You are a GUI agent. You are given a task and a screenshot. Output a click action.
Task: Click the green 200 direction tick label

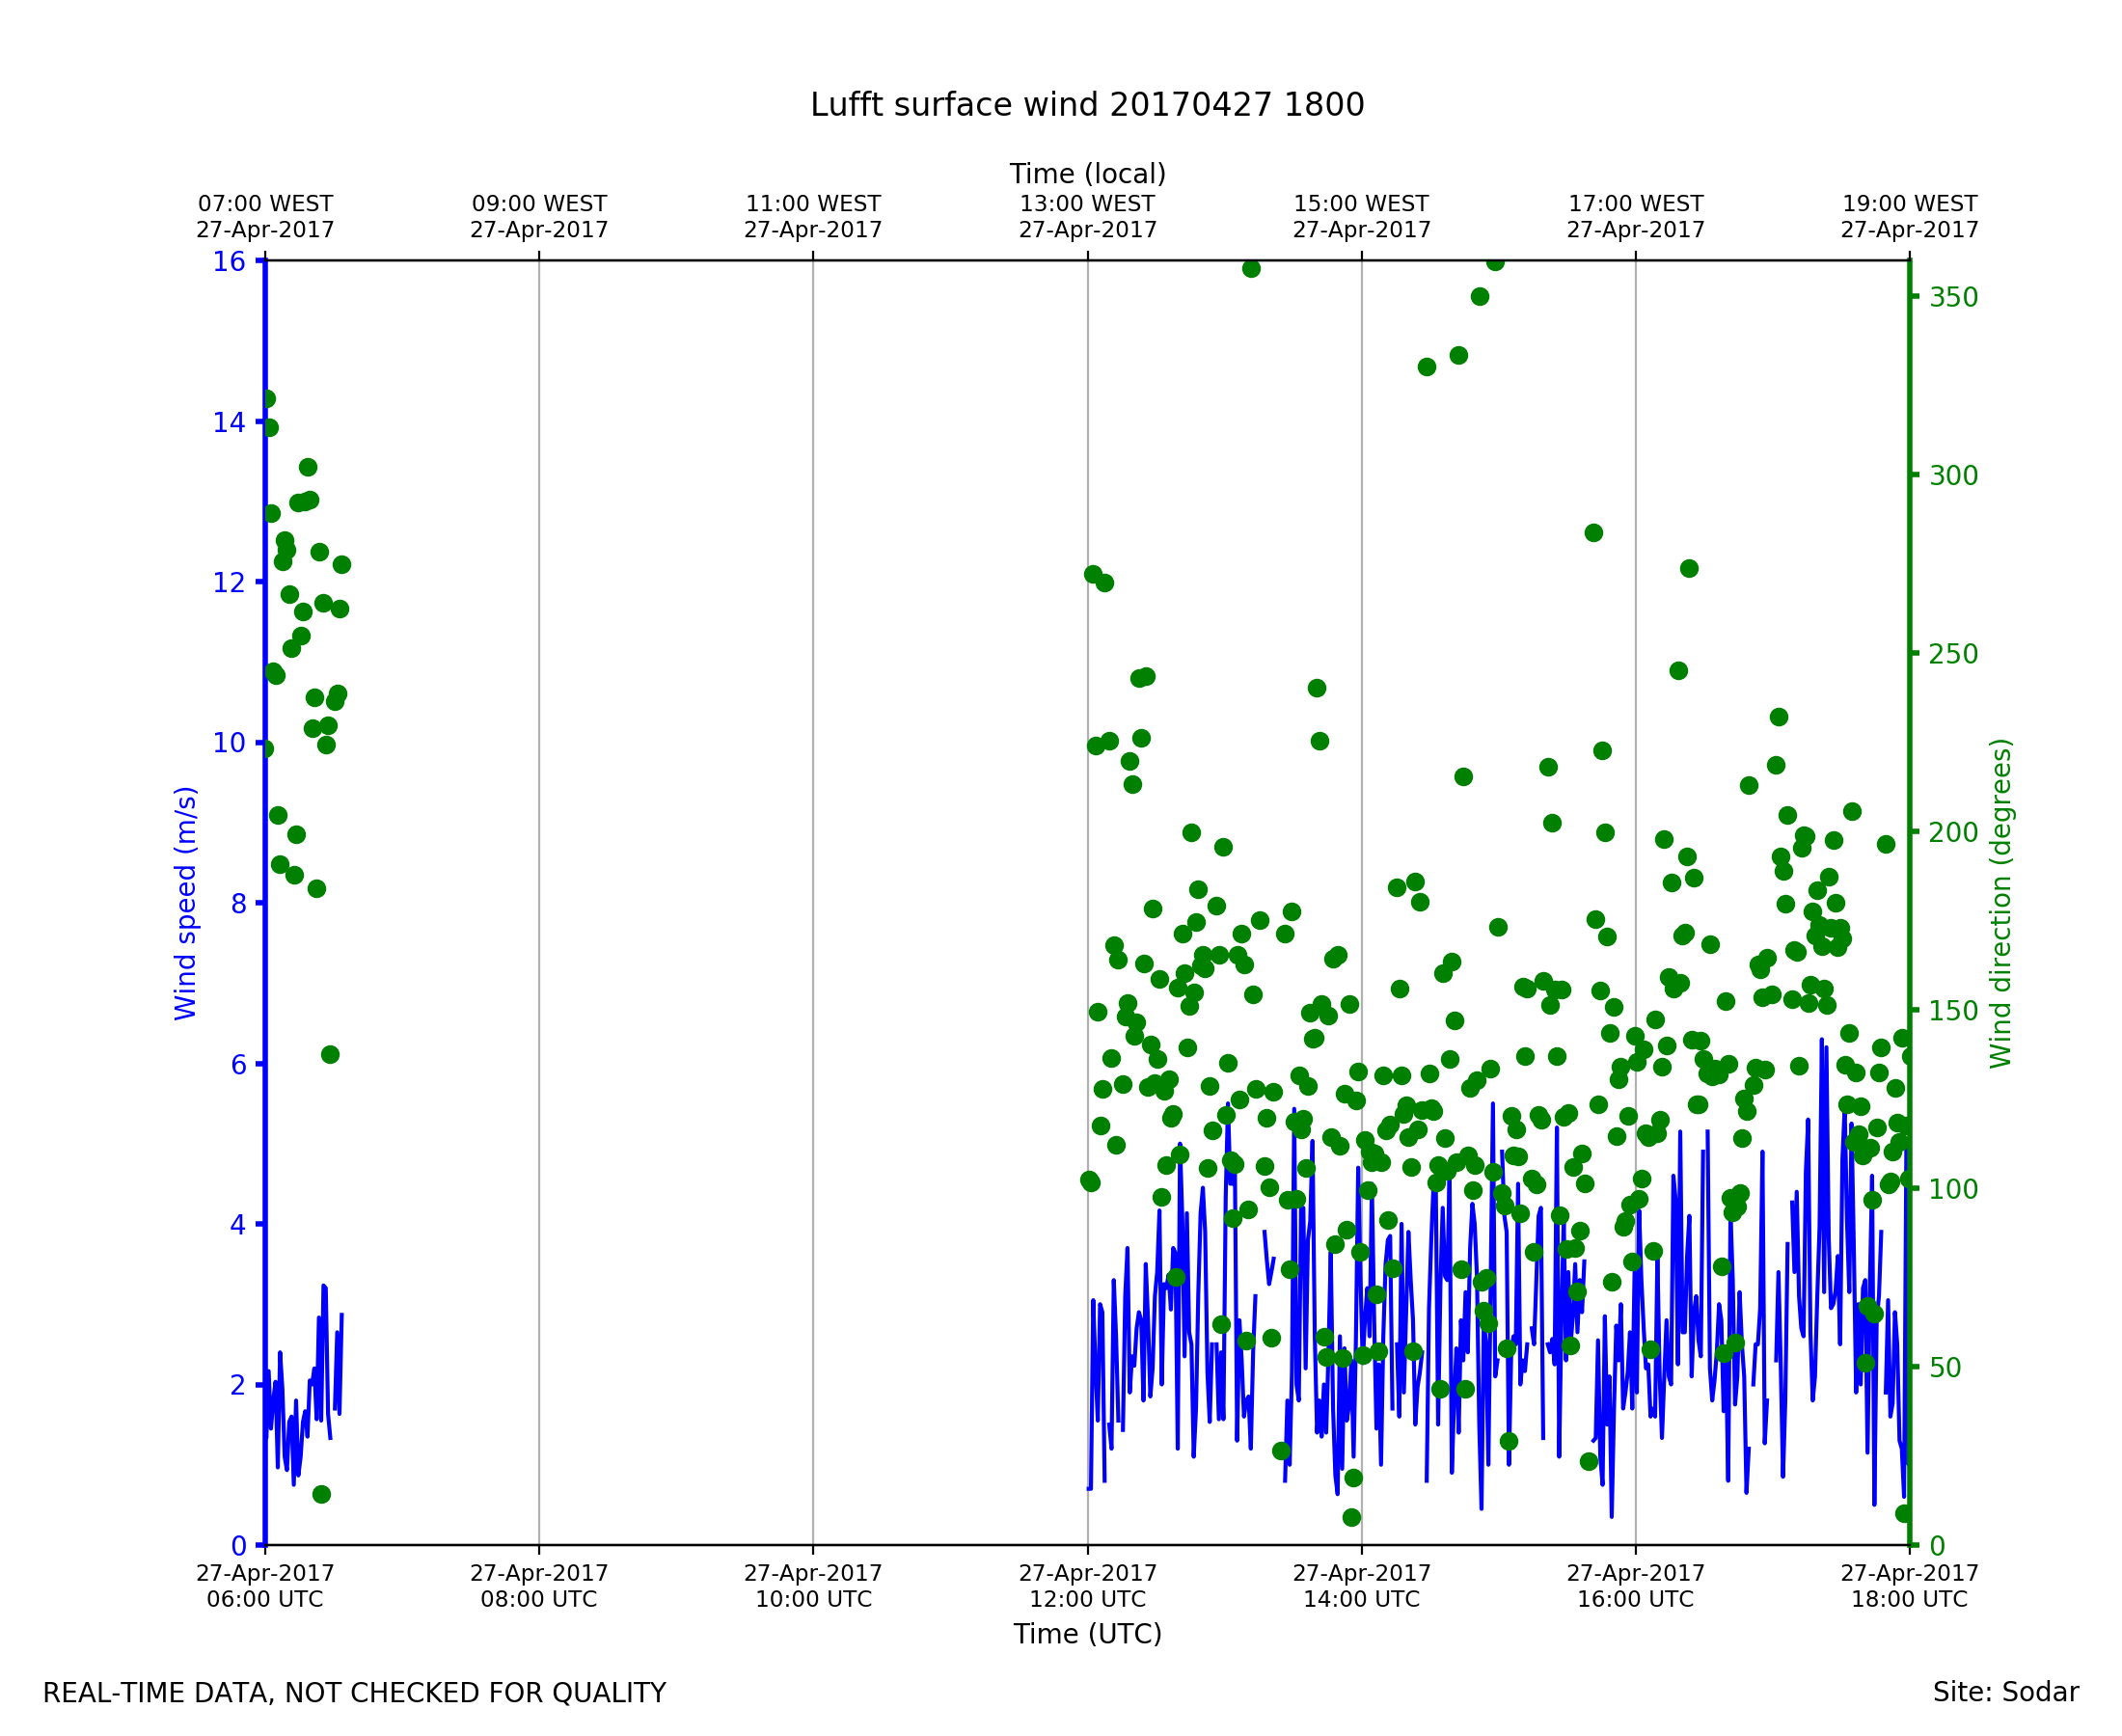click(x=1953, y=833)
